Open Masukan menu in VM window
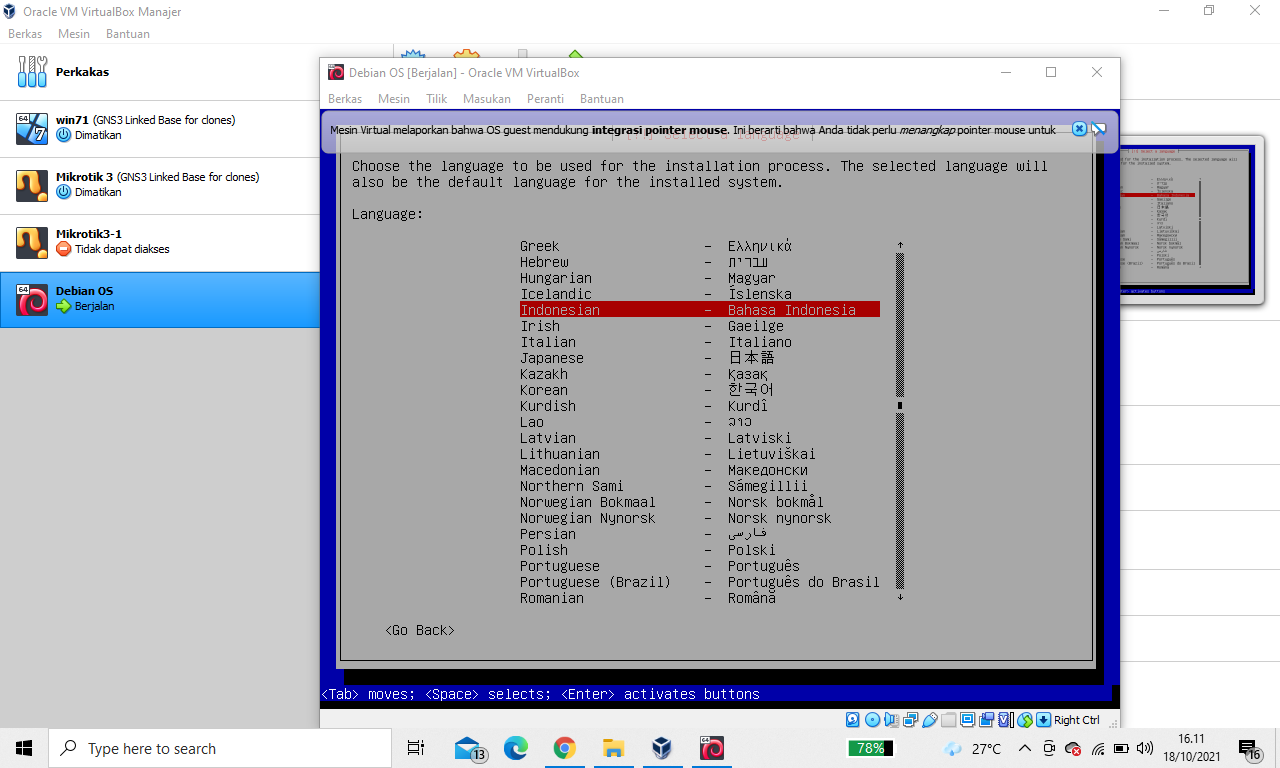The width and height of the screenshot is (1280, 768). (x=487, y=99)
